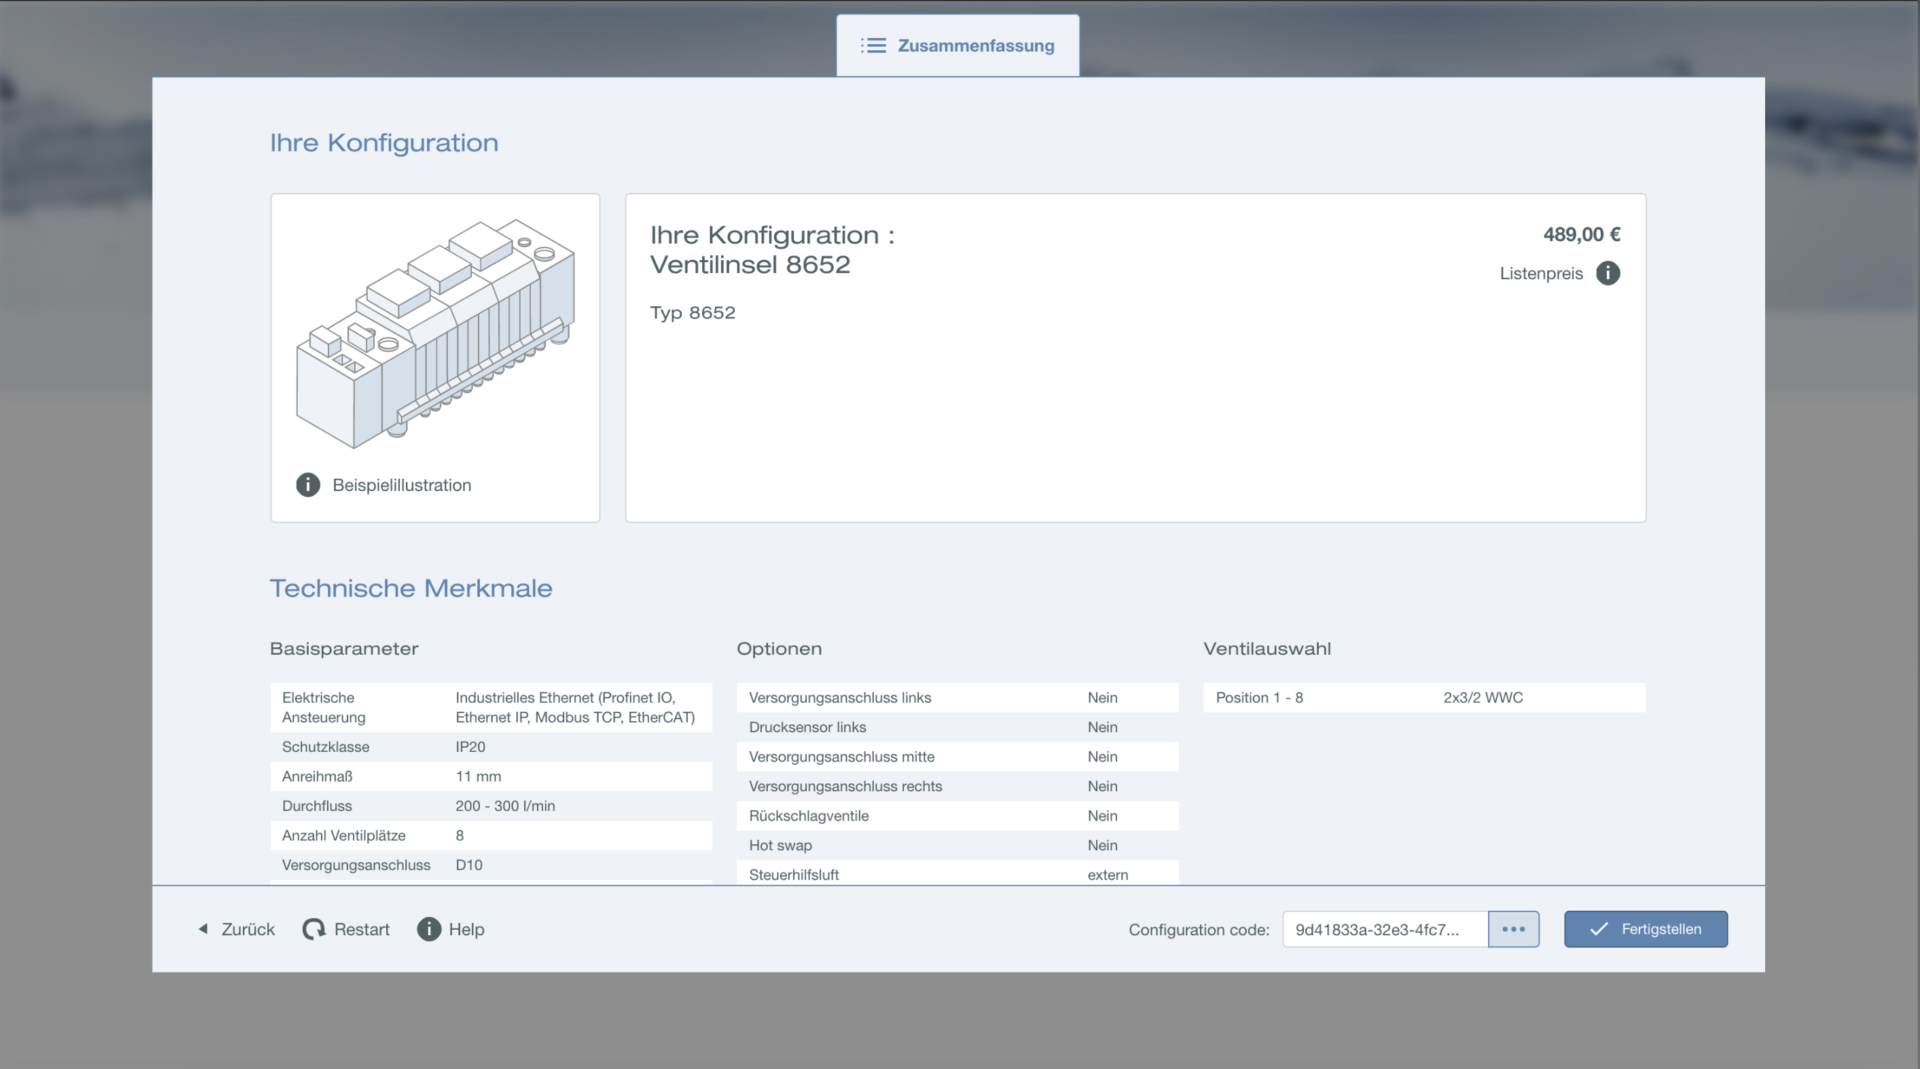
Task: Click the Schutzklasse IP20 row
Action: click(490, 747)
